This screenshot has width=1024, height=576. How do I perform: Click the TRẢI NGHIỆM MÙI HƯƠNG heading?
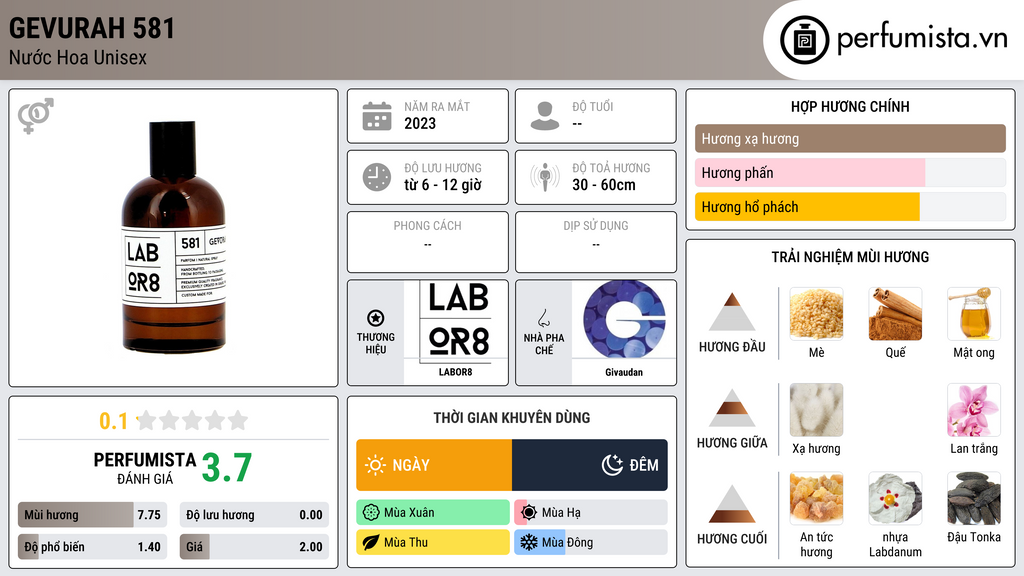tap(850, 257)
